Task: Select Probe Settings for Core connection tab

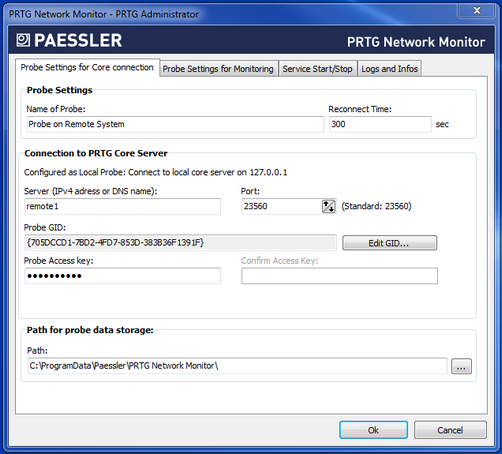Action: 87,67
